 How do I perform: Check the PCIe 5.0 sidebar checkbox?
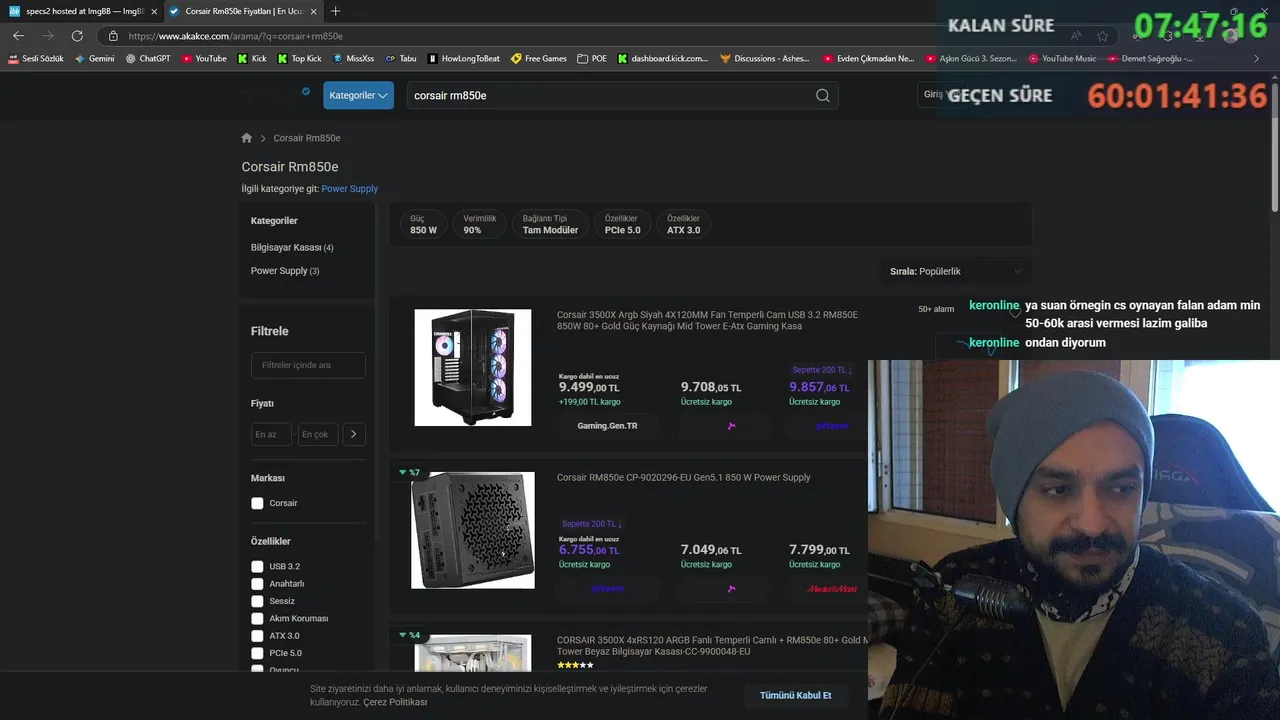pyautogui.click(x=257, y=653)
